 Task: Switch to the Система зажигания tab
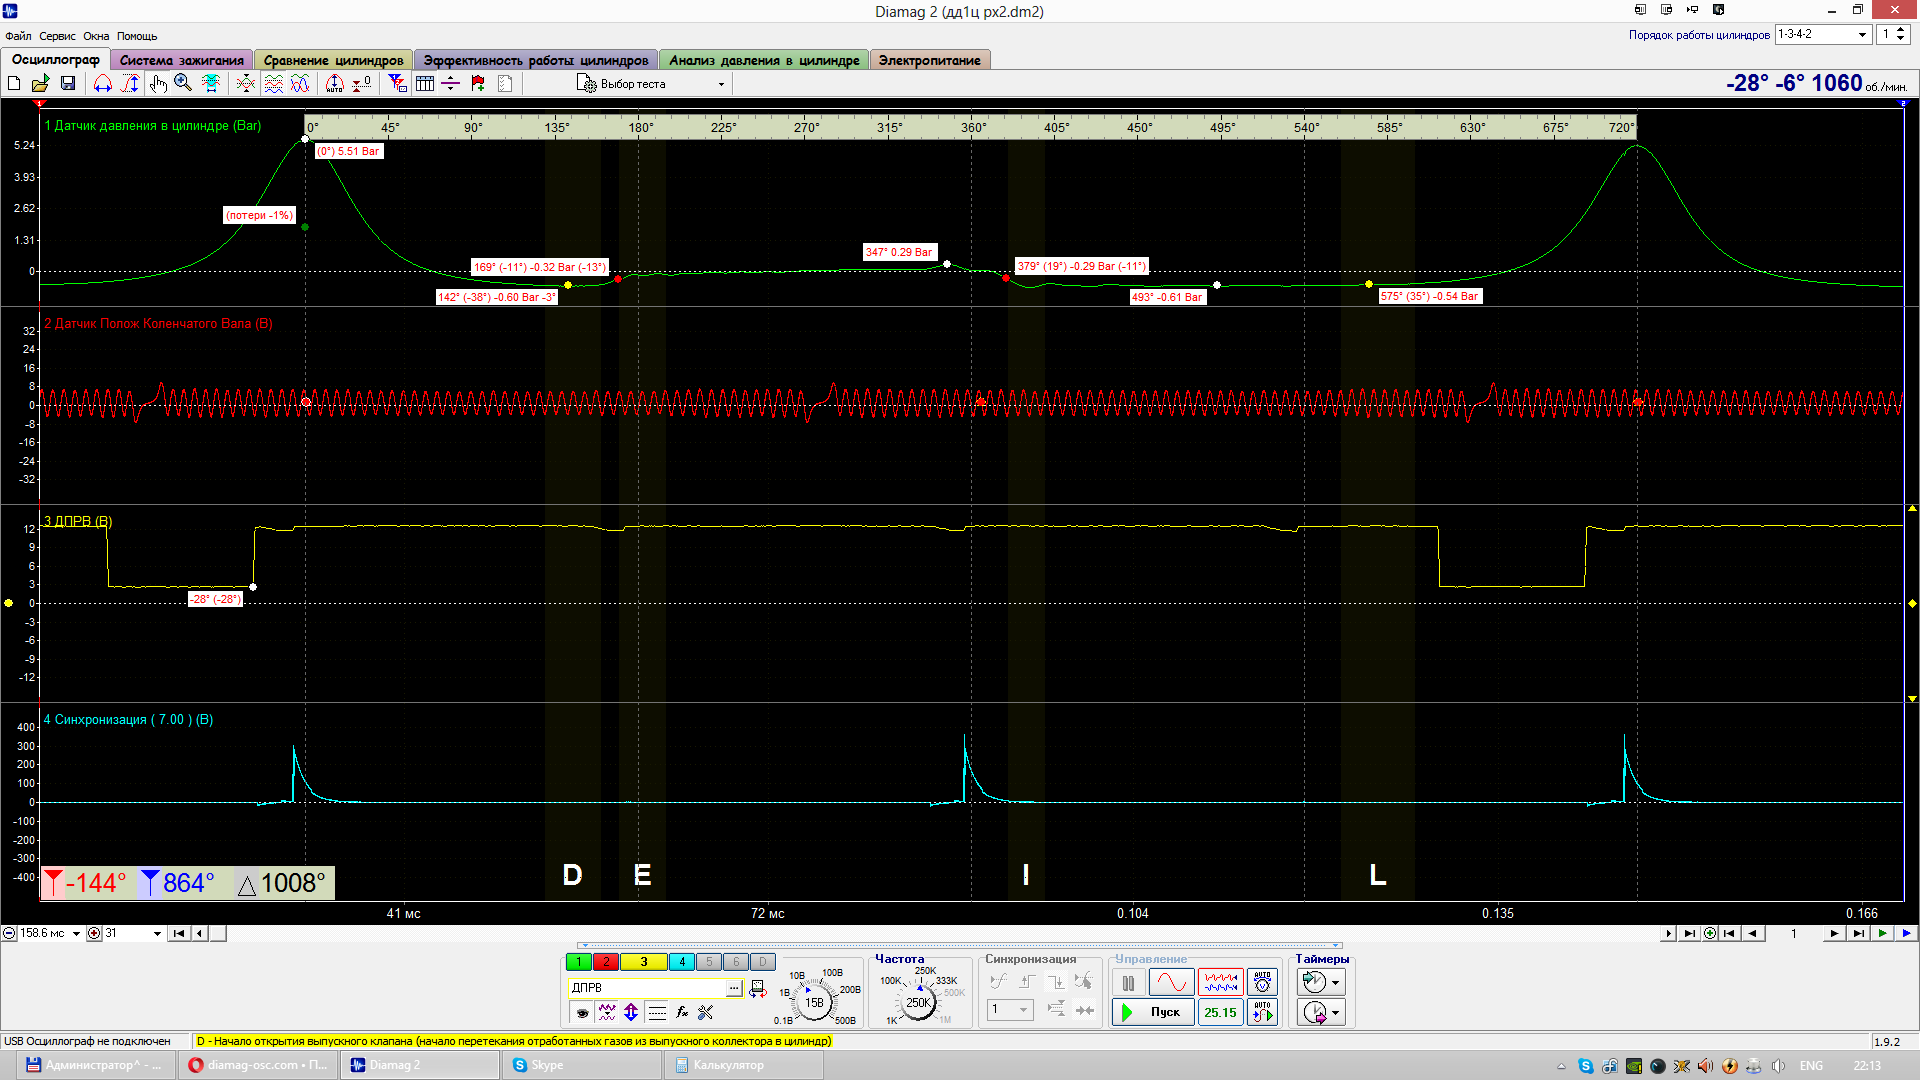[x=182, y=60]
